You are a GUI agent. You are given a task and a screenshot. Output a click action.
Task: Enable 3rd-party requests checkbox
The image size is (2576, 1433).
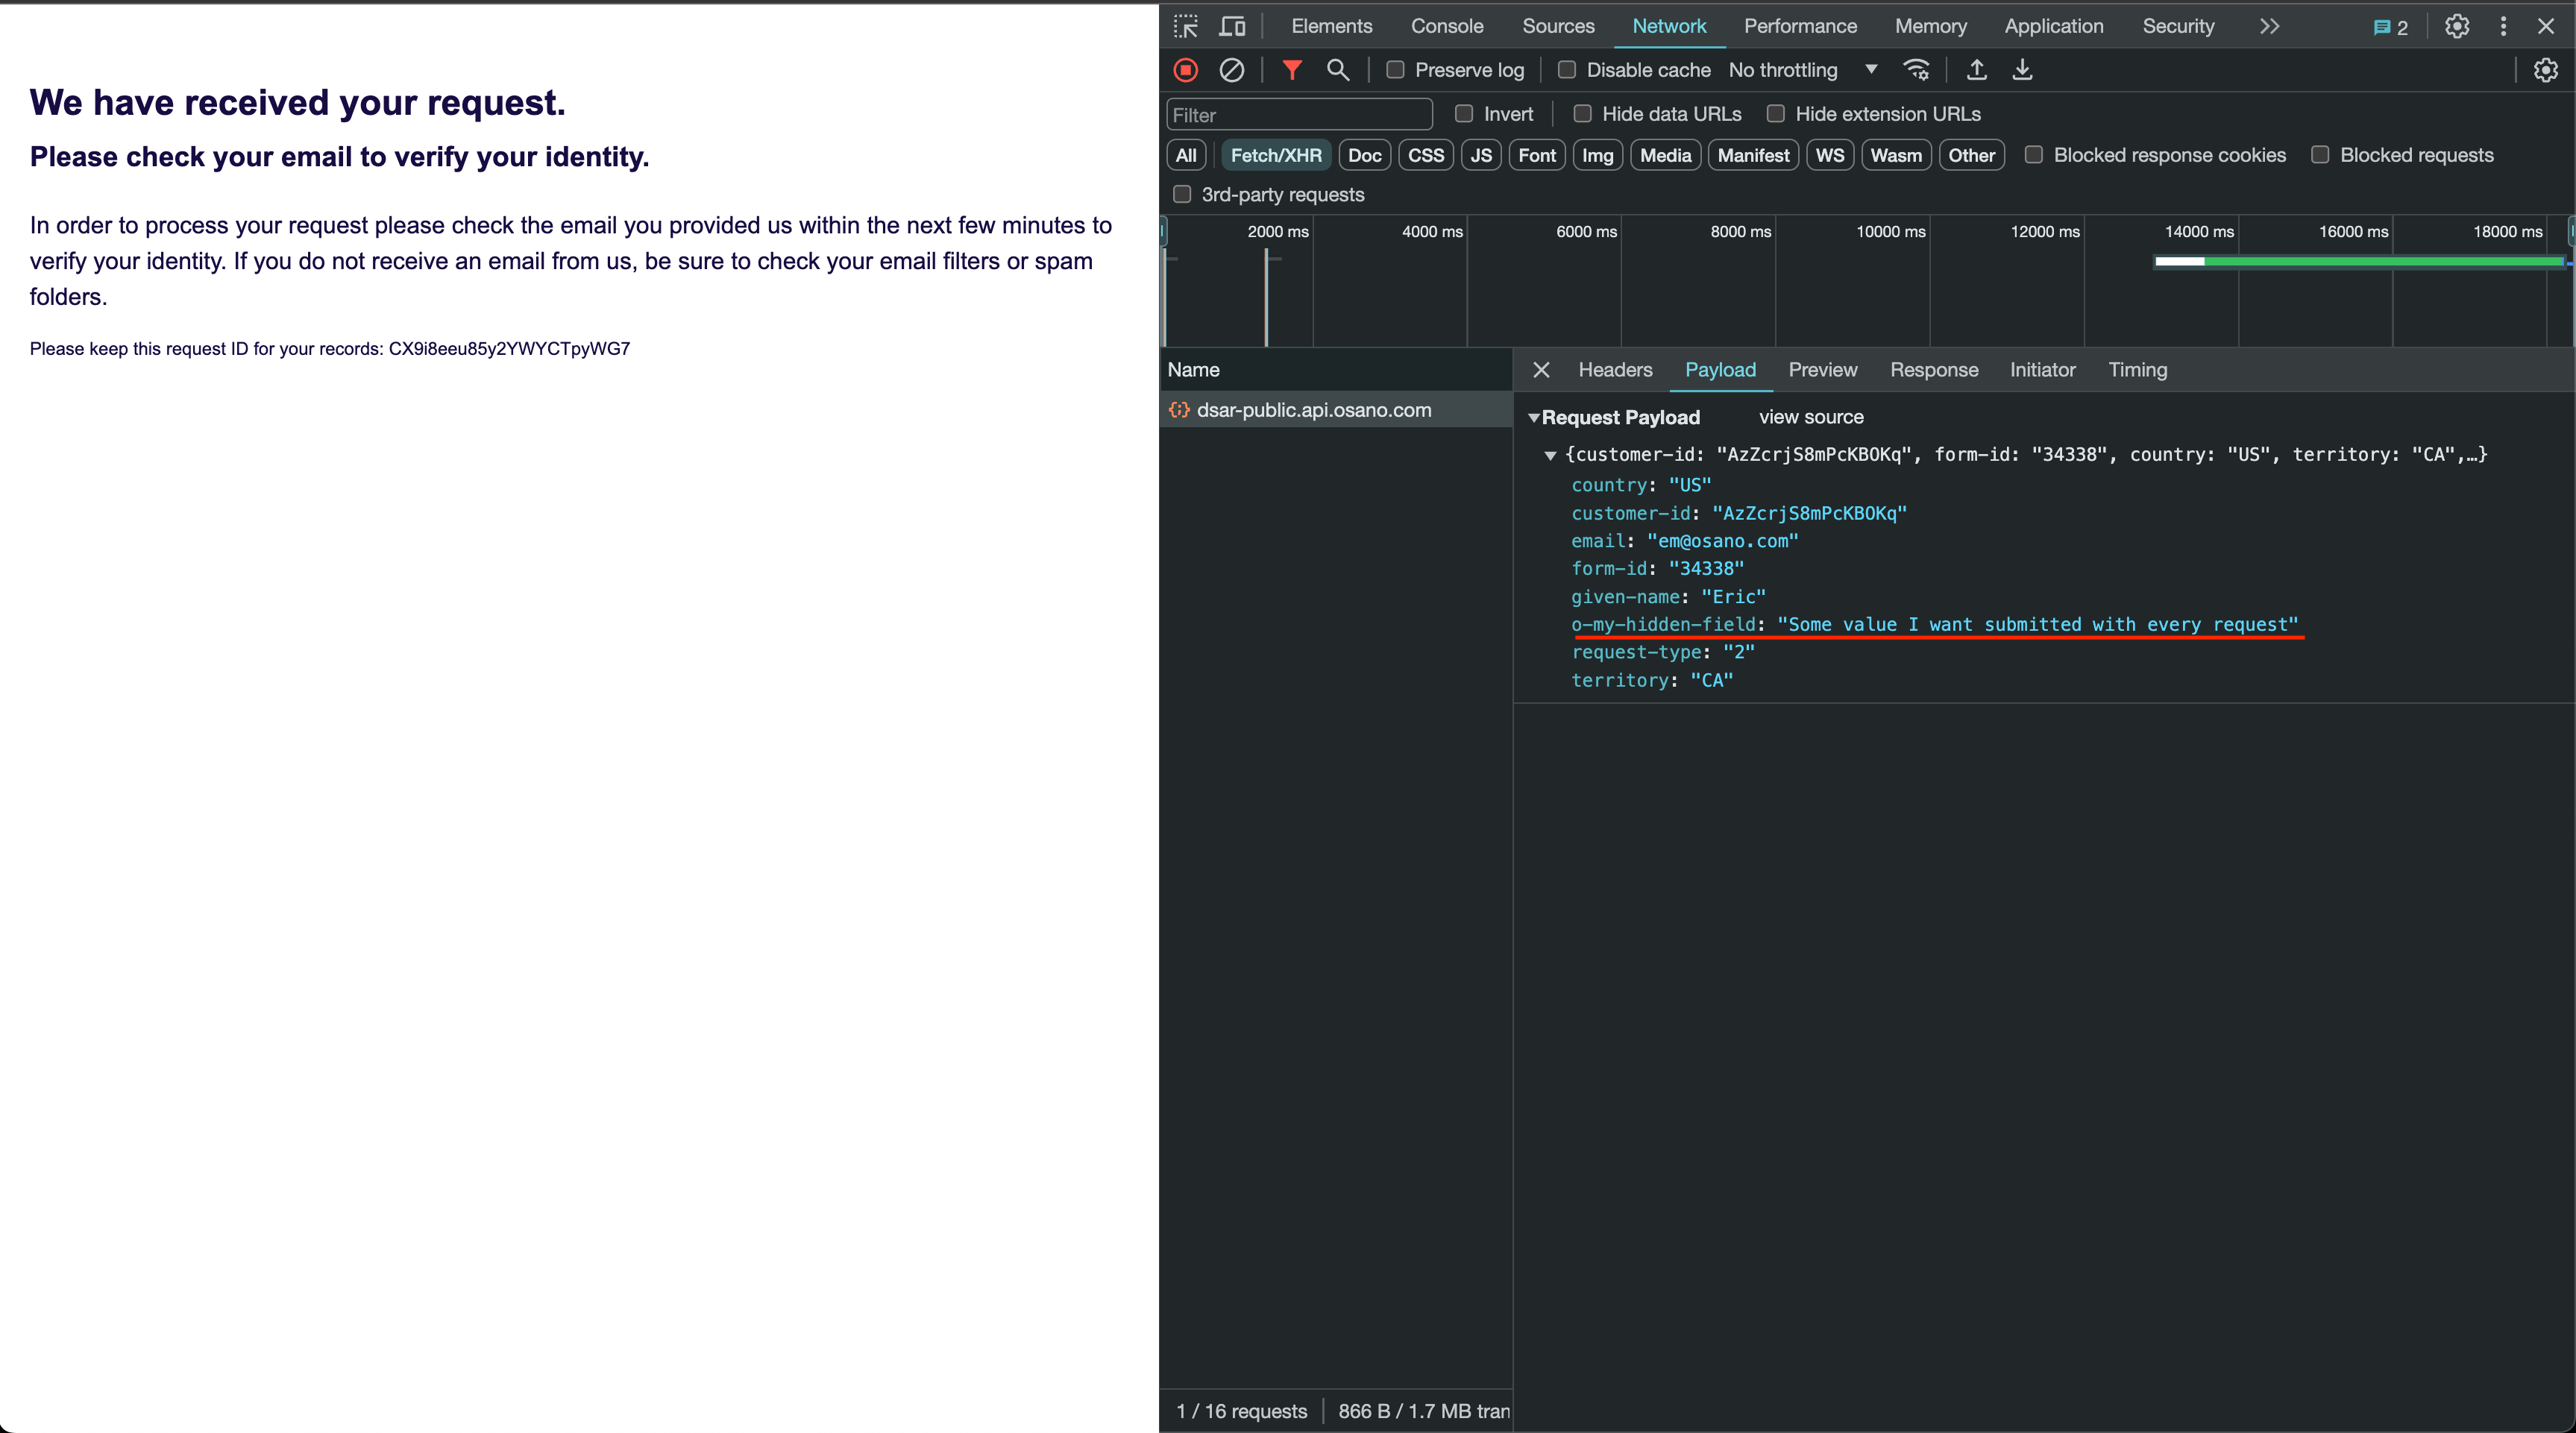point(1182,194)
